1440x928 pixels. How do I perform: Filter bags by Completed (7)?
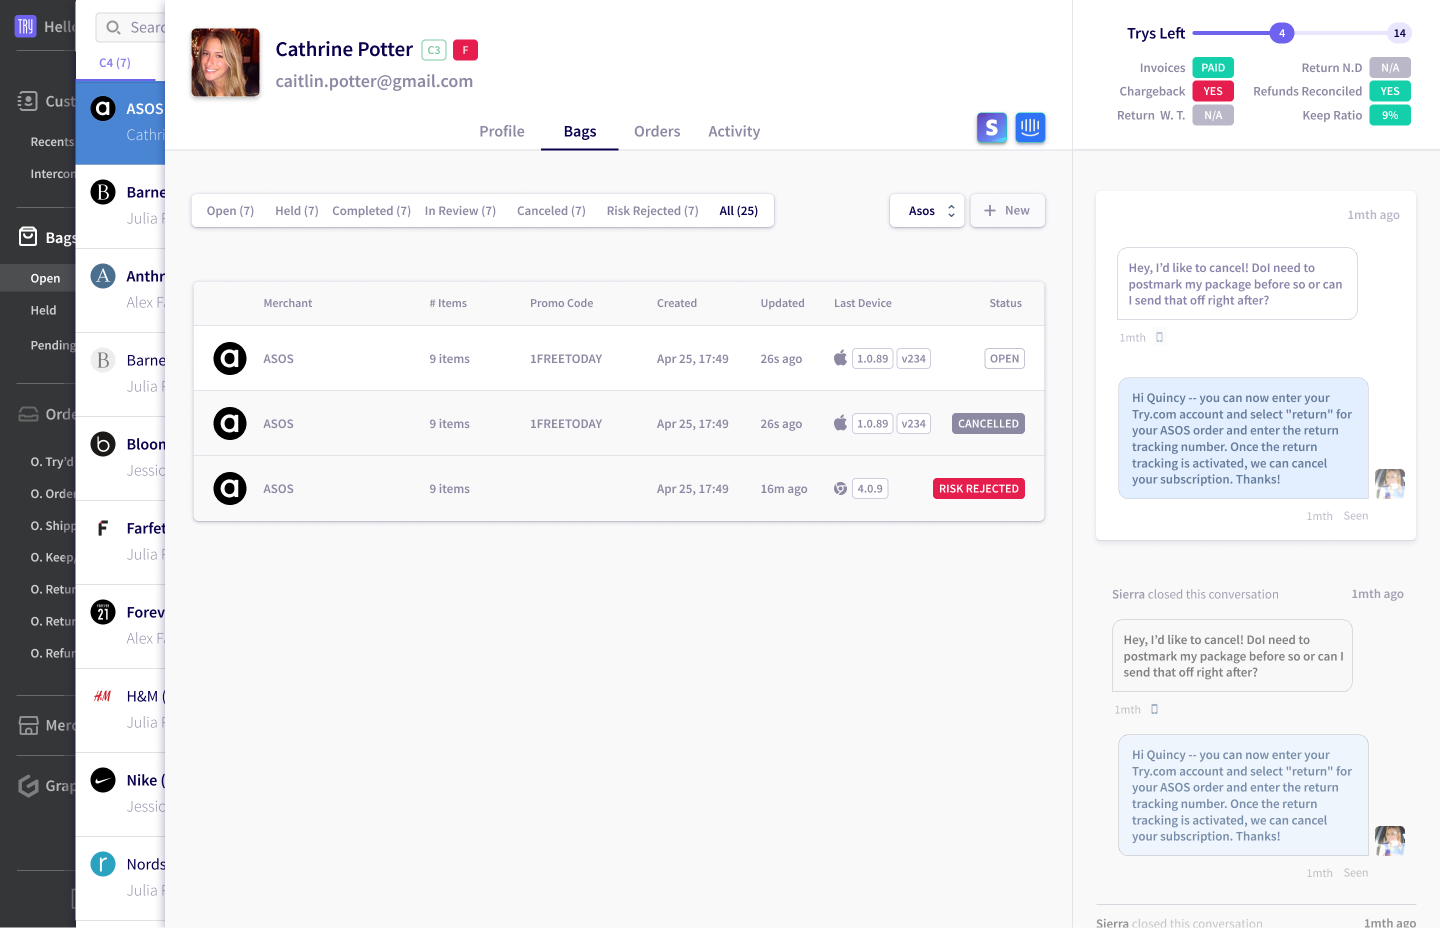tap(372, 211)
